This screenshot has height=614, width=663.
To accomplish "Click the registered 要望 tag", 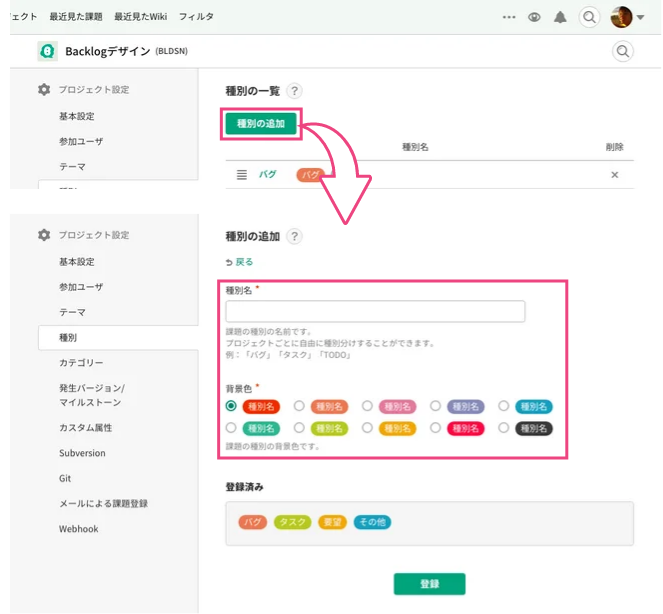I will [x=332, y=522].
